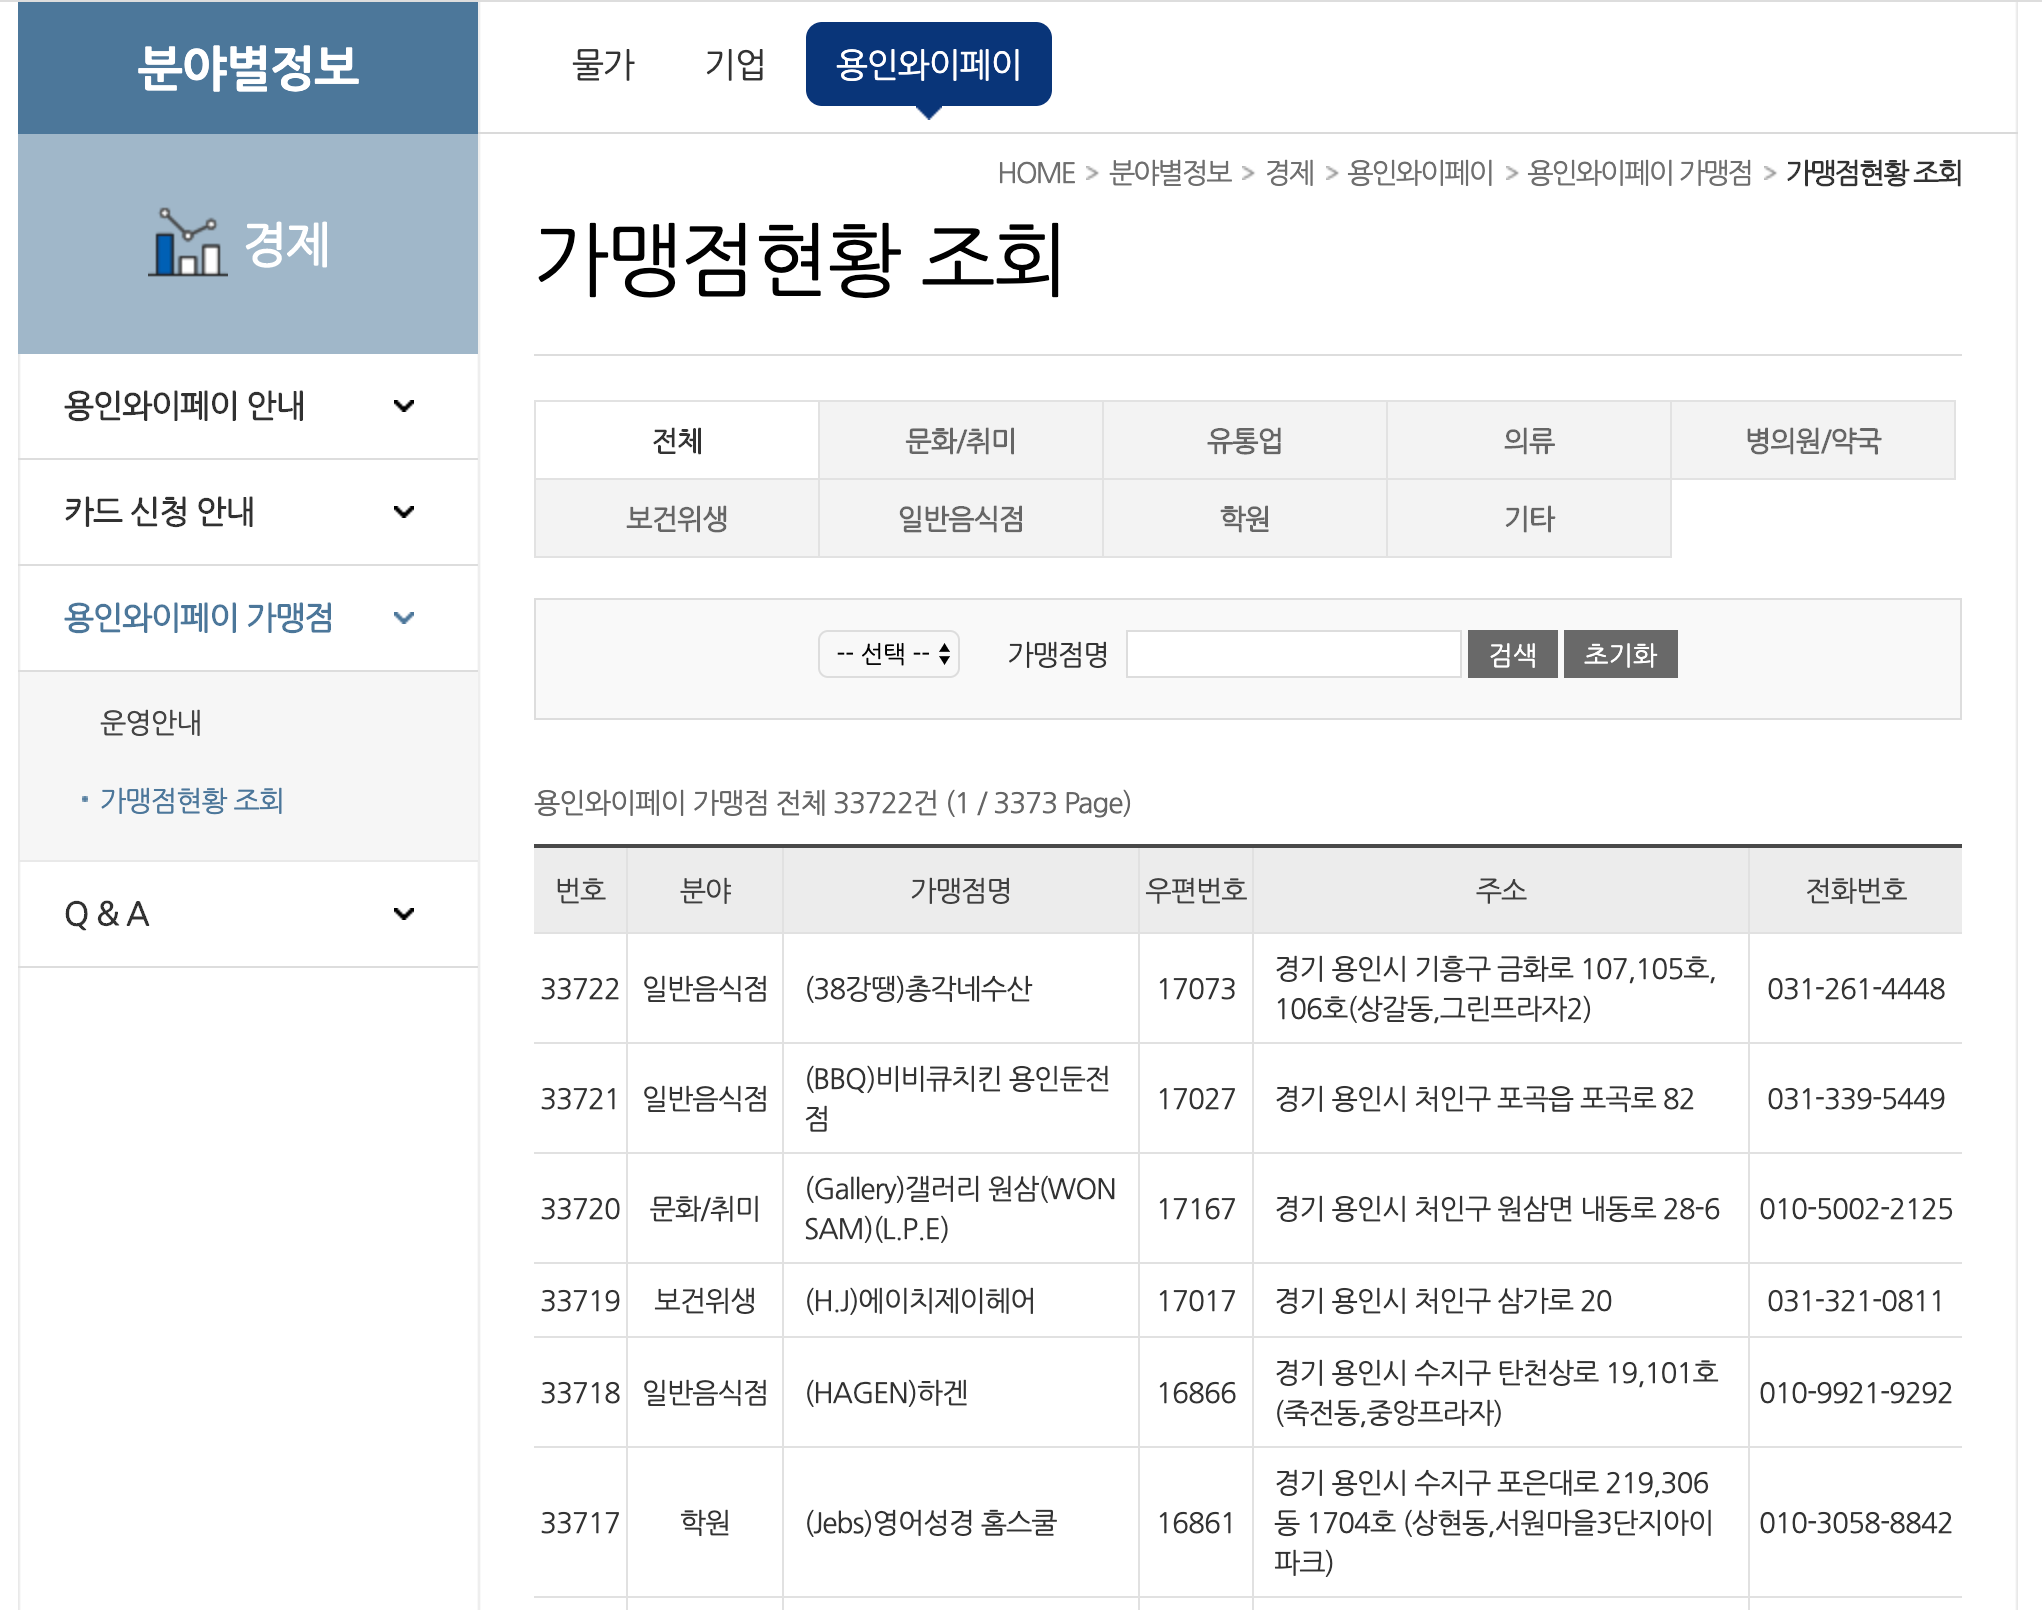Image resolution: width=2042 pixels, height=1610 pixels.
Task: Select the 학원 category tab
Action: pyautogui.click(x=1244, y=518)
